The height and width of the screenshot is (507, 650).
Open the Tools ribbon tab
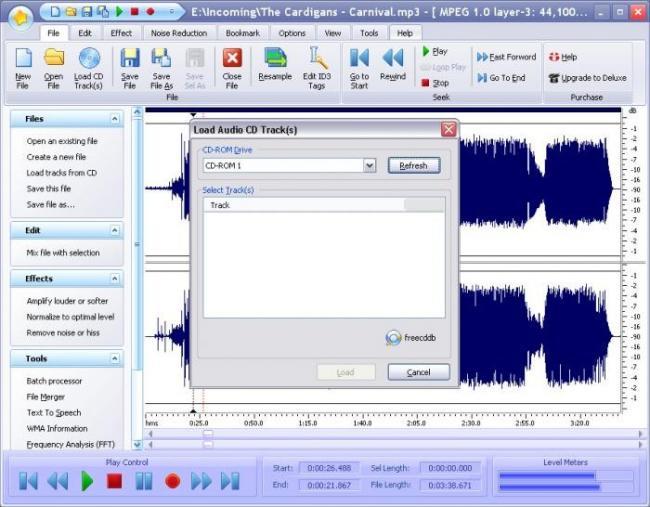pos(369,33)
